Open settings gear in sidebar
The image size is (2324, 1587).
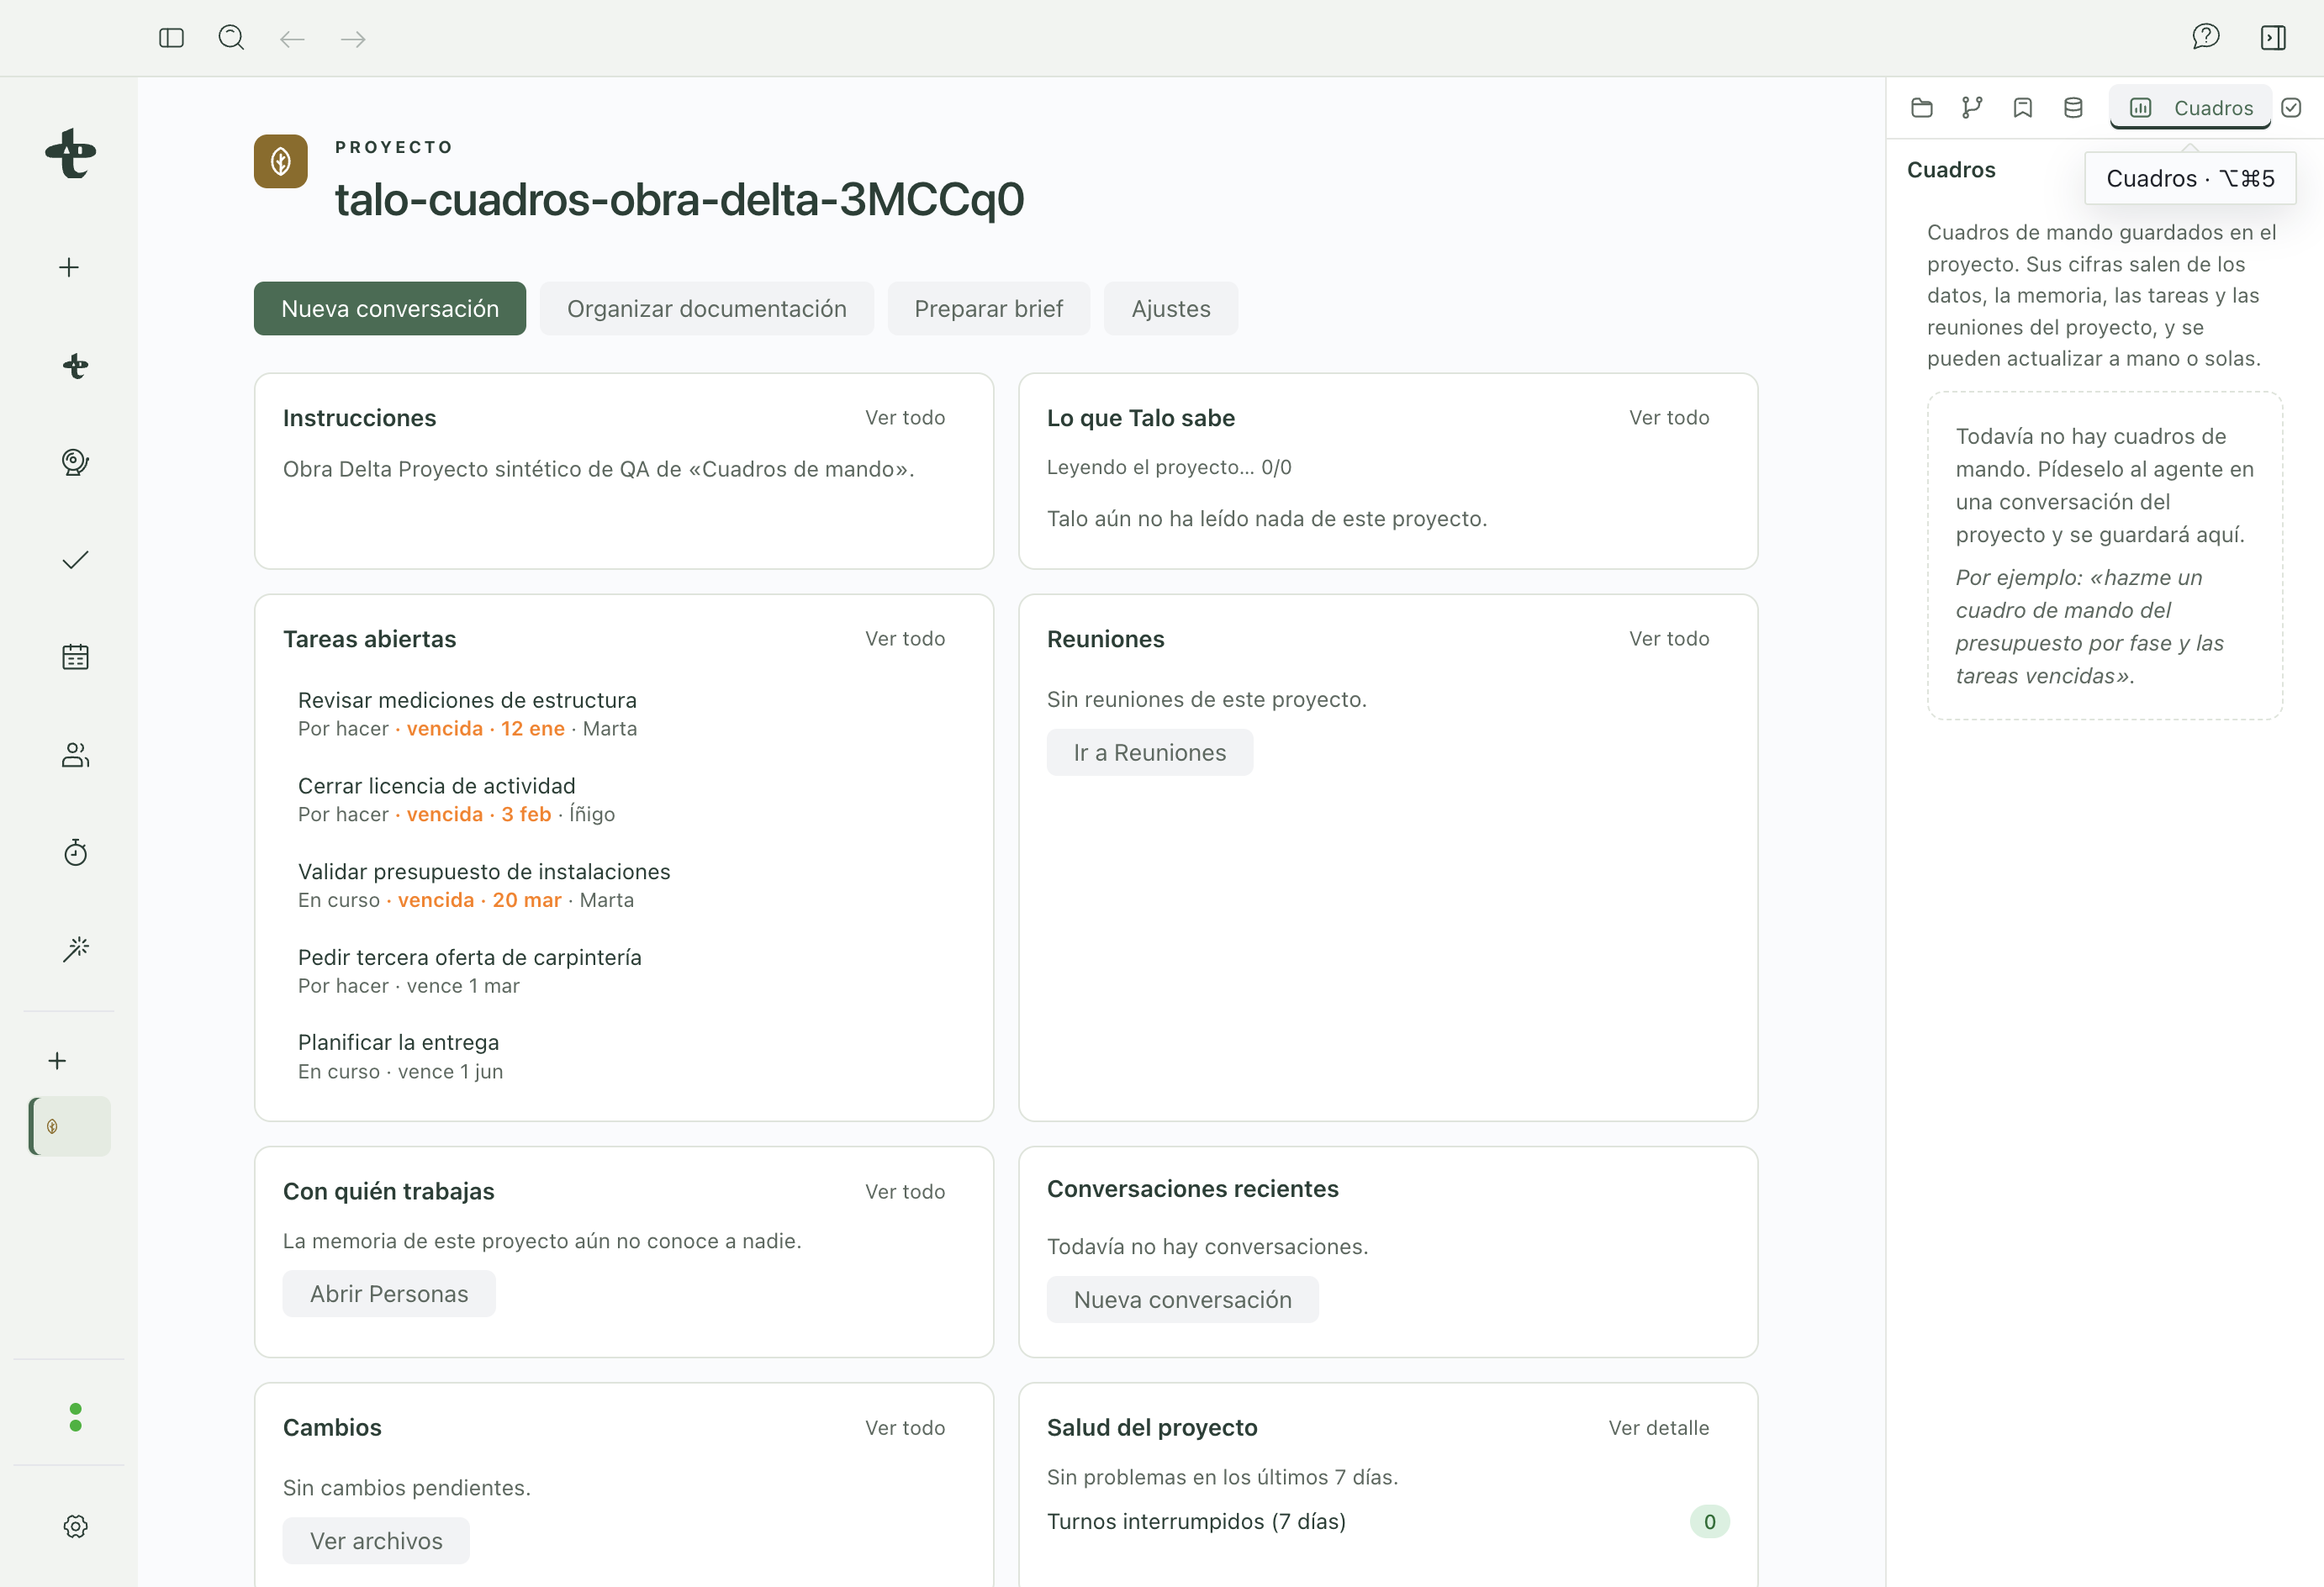pos(75,1526)
